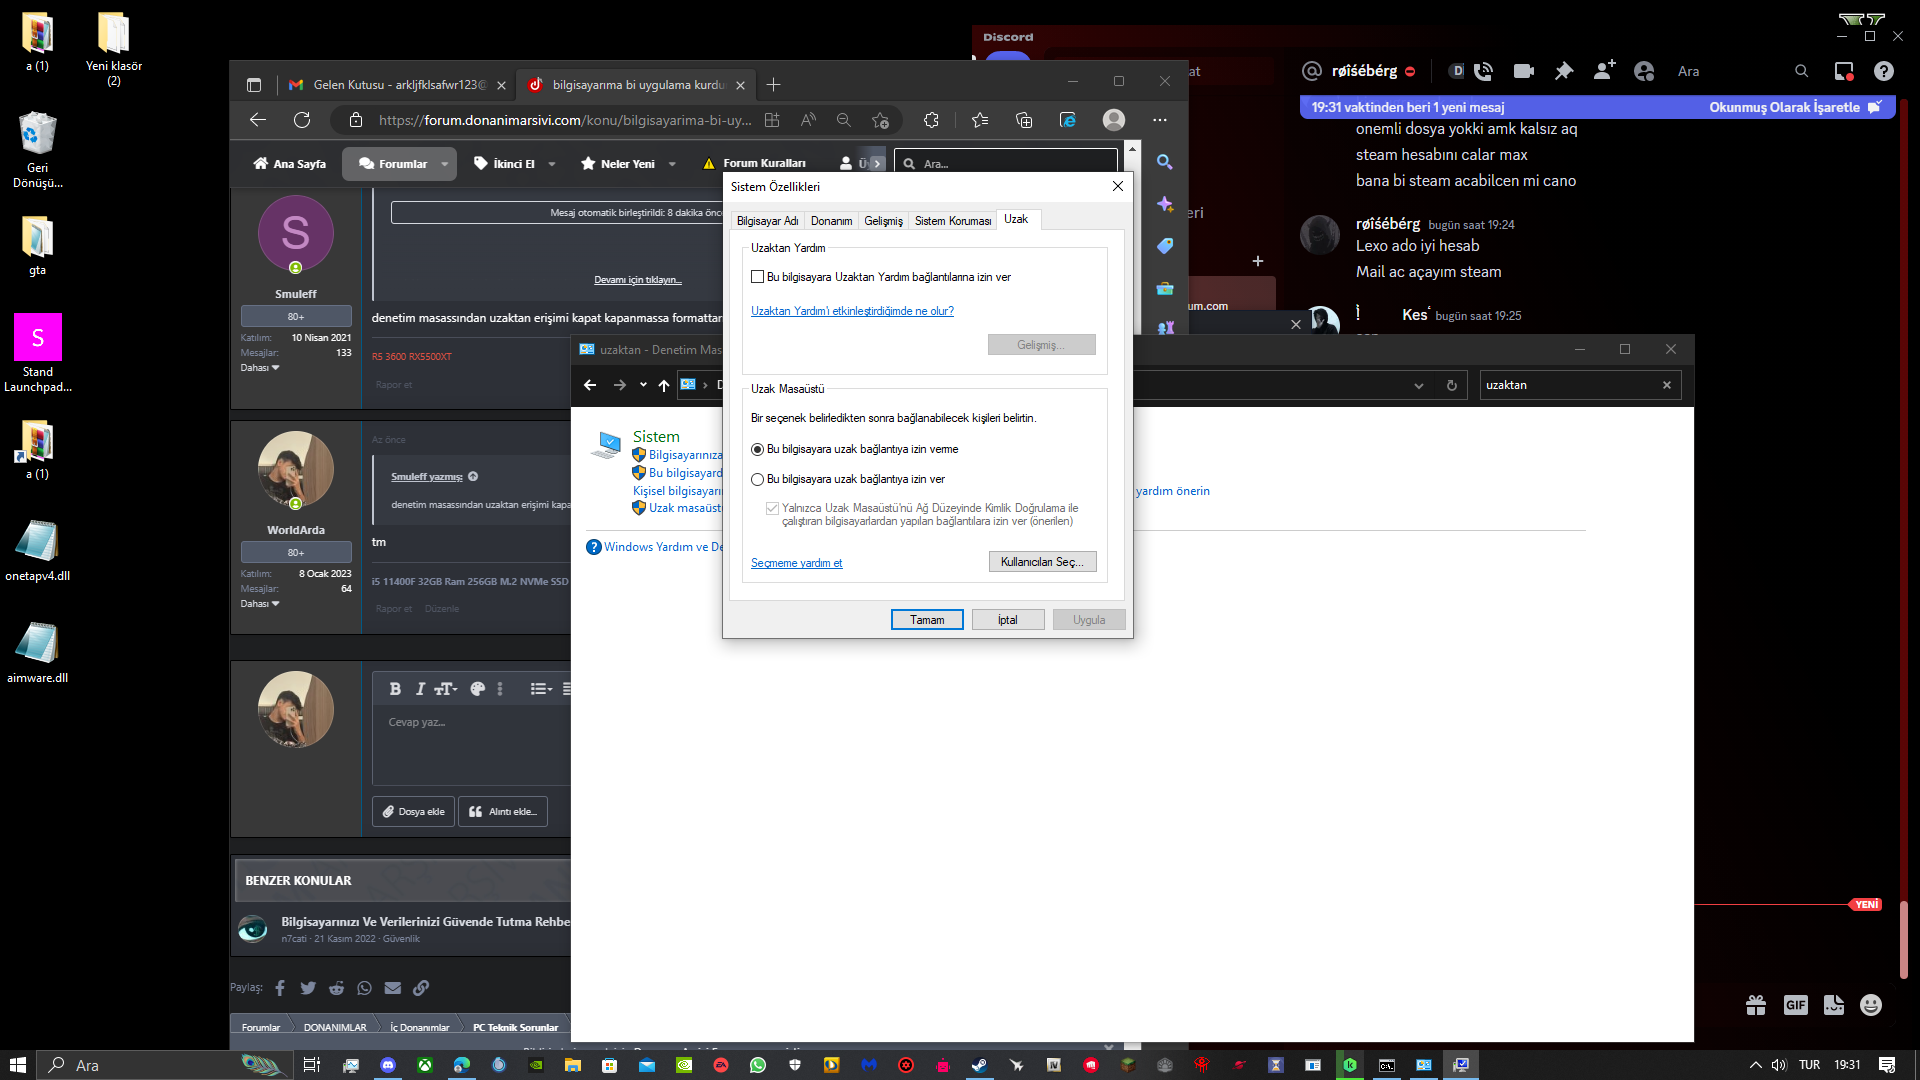The width and height of the screenshot is (1920, 1080).
Task: Show user profile icon in Discord header
Action: 1644,71
